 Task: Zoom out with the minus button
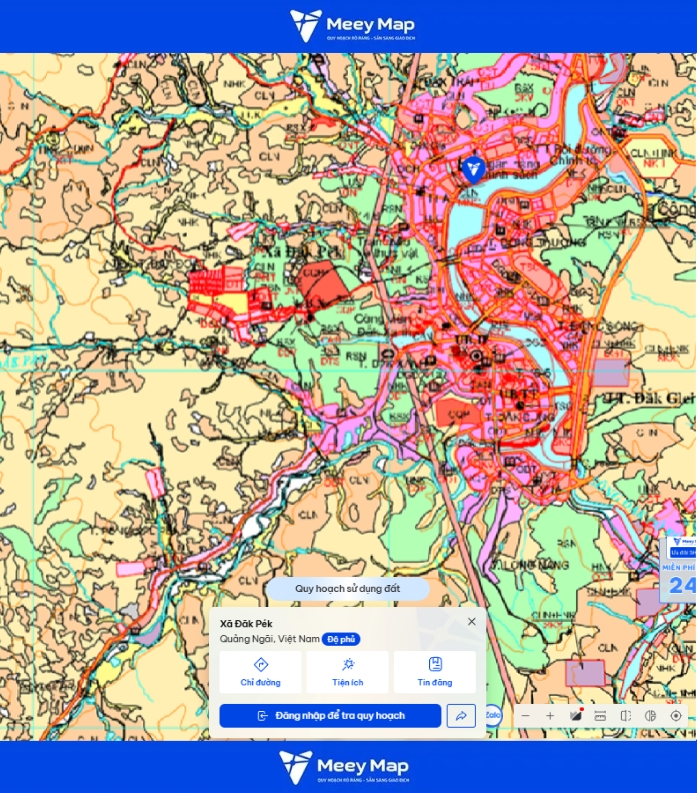coord(525,716)
